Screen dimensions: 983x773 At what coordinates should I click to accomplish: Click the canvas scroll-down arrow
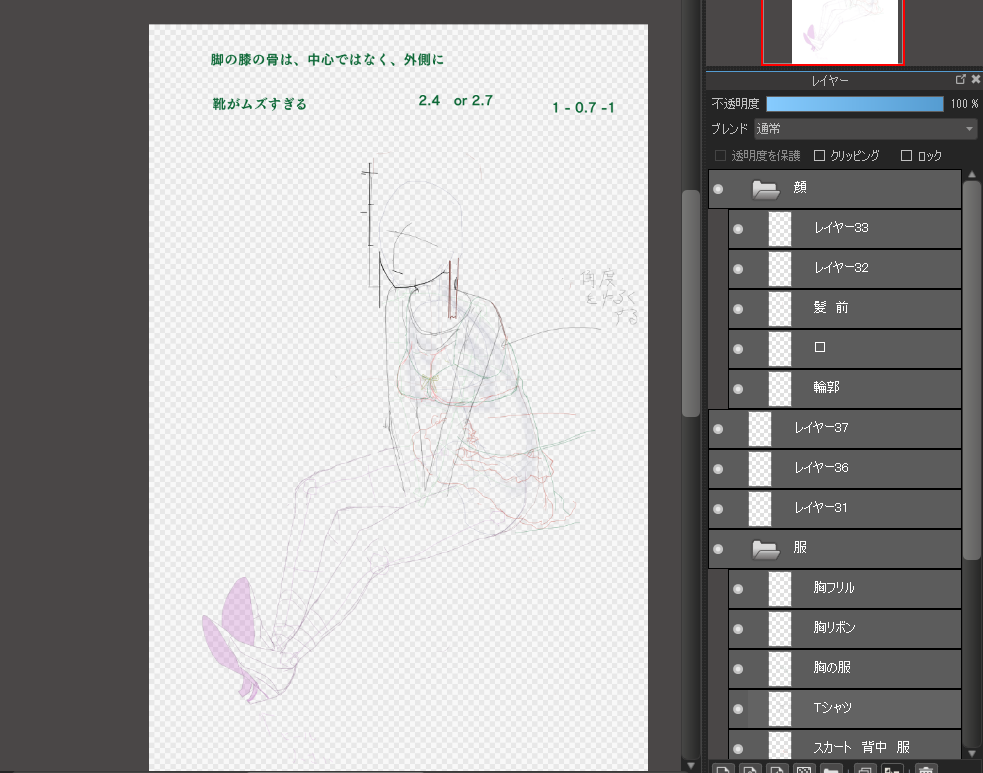coord(690,766)
